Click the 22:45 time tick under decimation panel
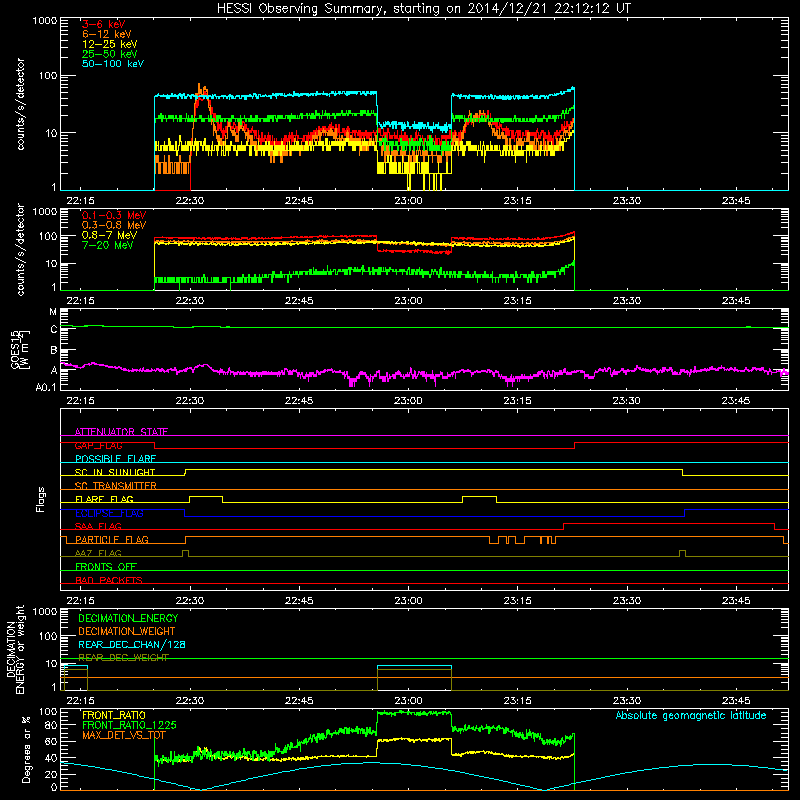This screenshot has width=800, height=800. pos(299,701)
